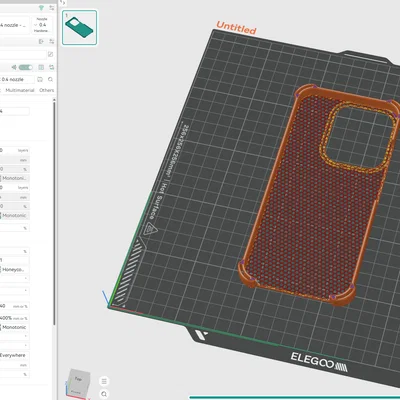Select plate 1 thumbnail

coord(80,27)
